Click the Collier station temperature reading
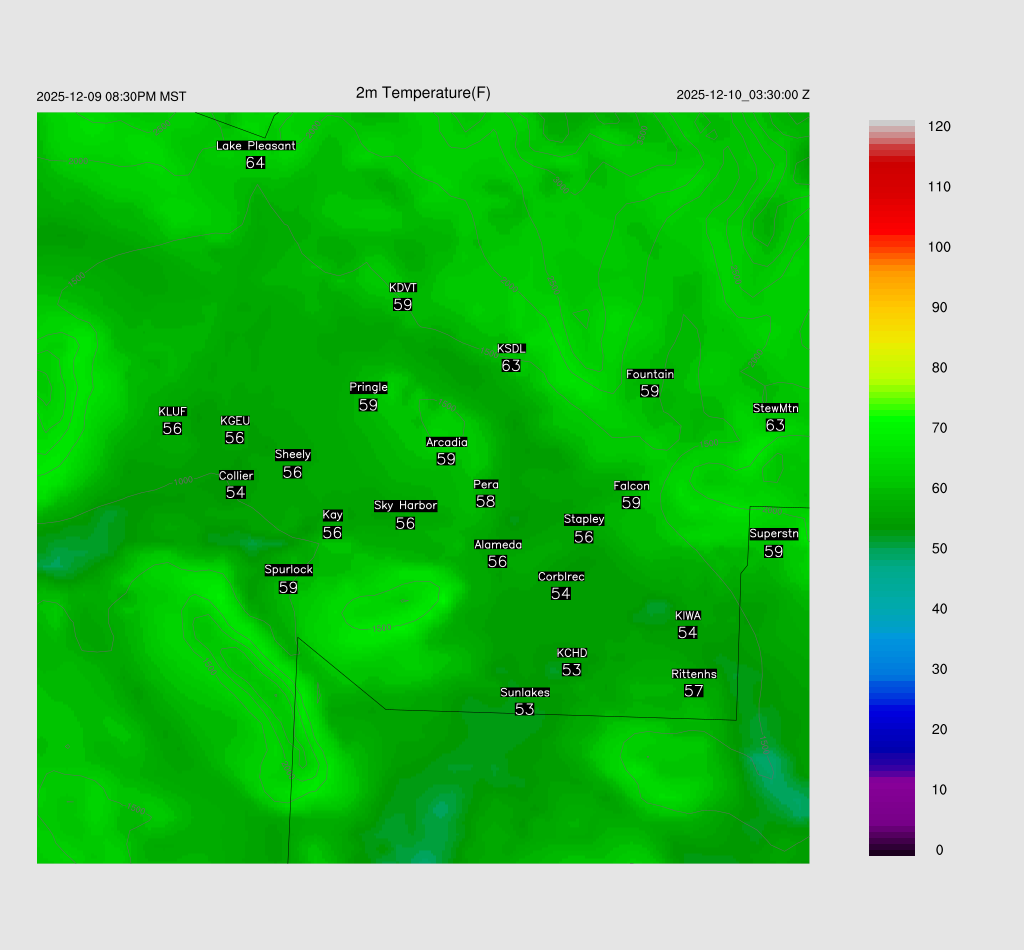The image size is (1024, 950). pyautogui.click(x=236, y=492)
